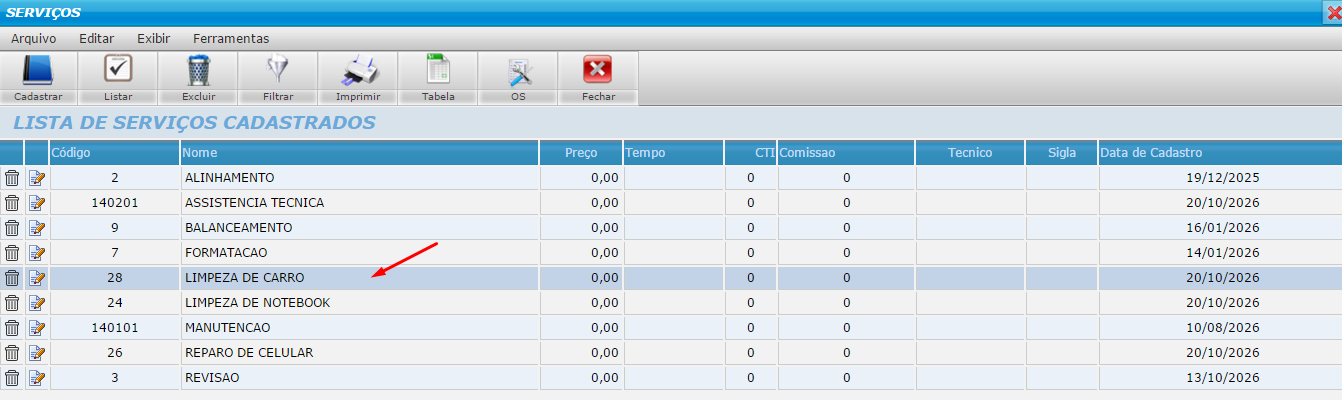1342x400 pixels.
Task: Click the Tempo column header
Action: click(673, 153)
